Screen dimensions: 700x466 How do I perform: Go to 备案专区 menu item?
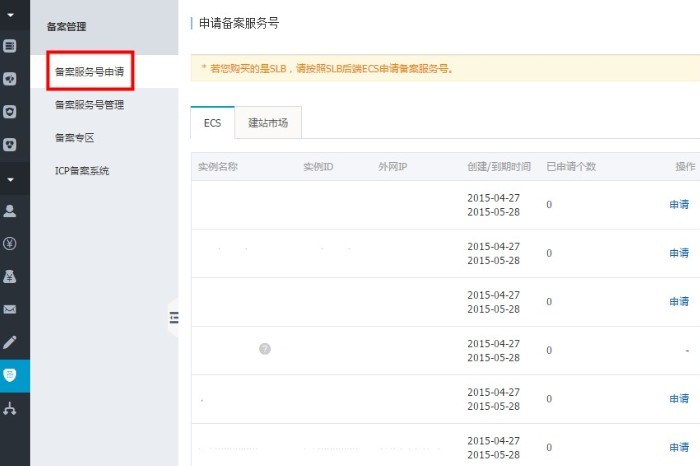(x=74, y=137)
